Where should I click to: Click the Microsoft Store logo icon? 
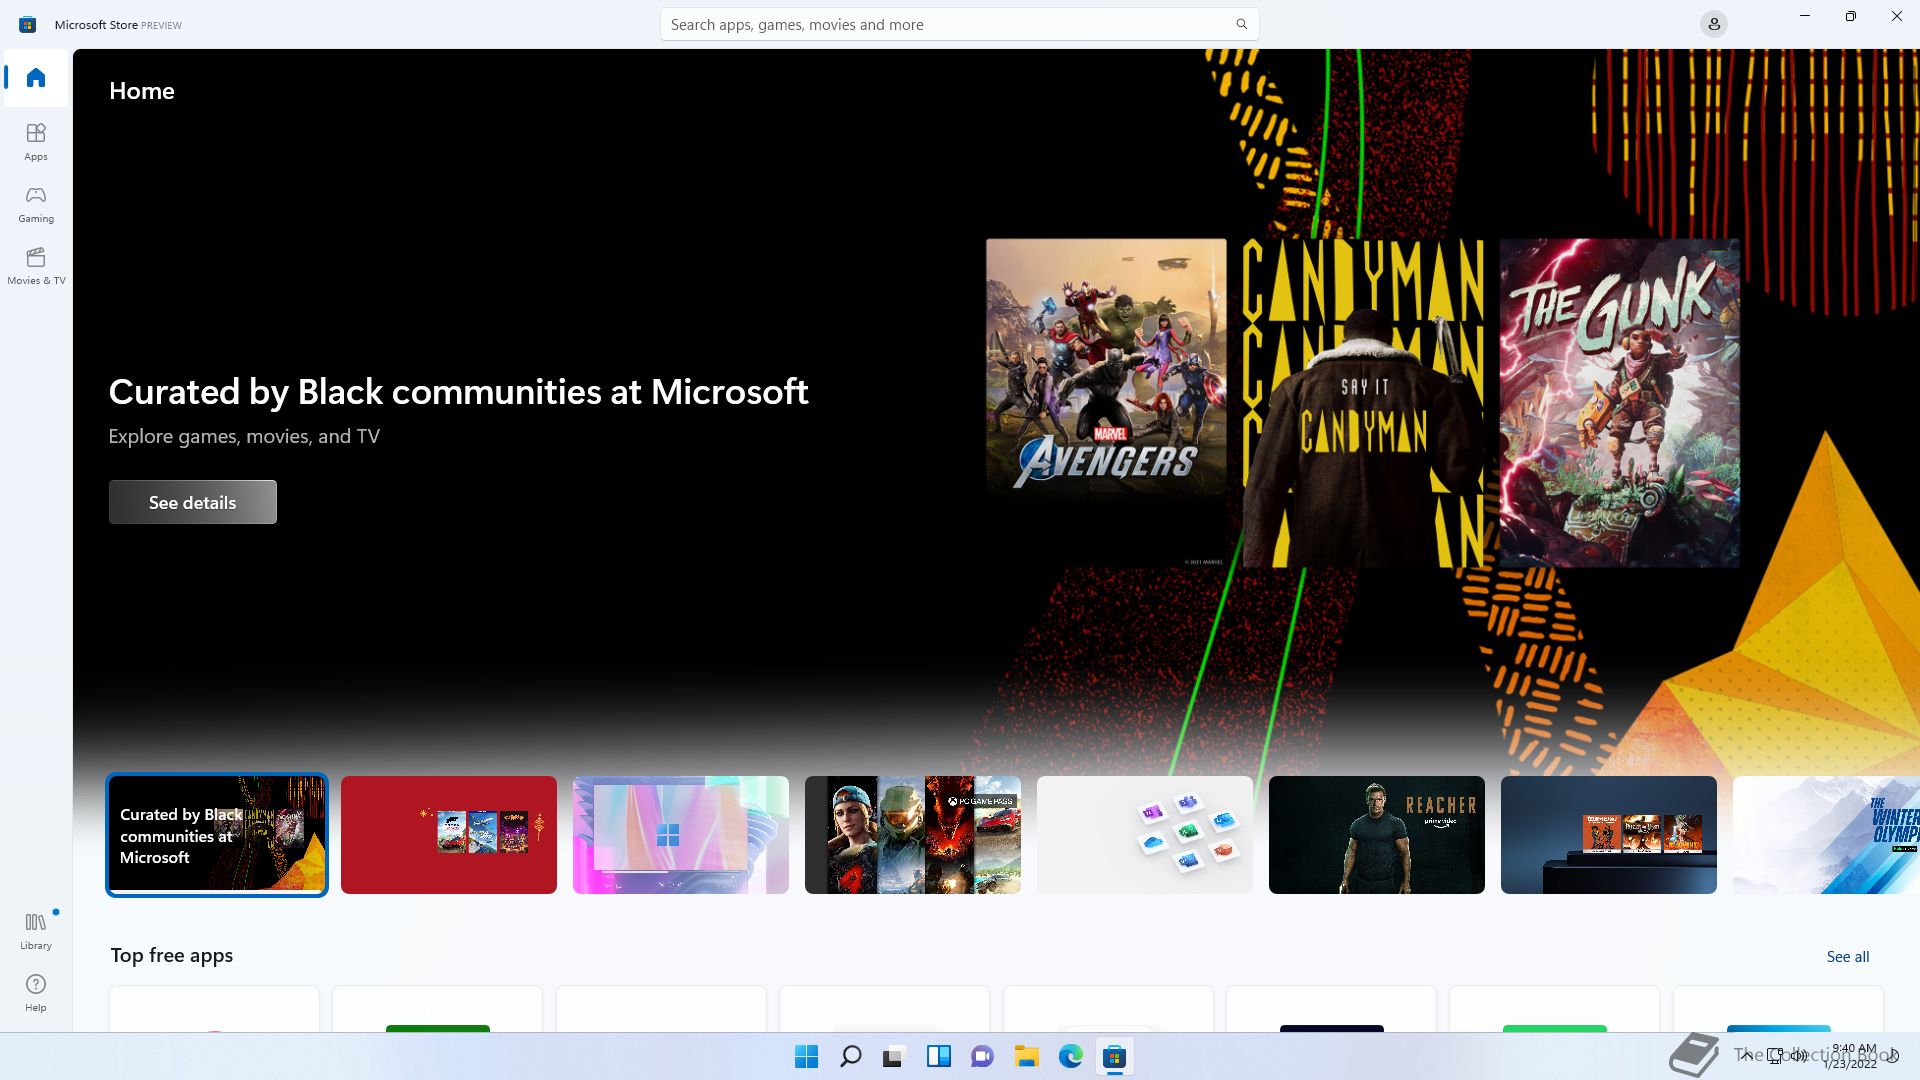click(x=28, y=24)
